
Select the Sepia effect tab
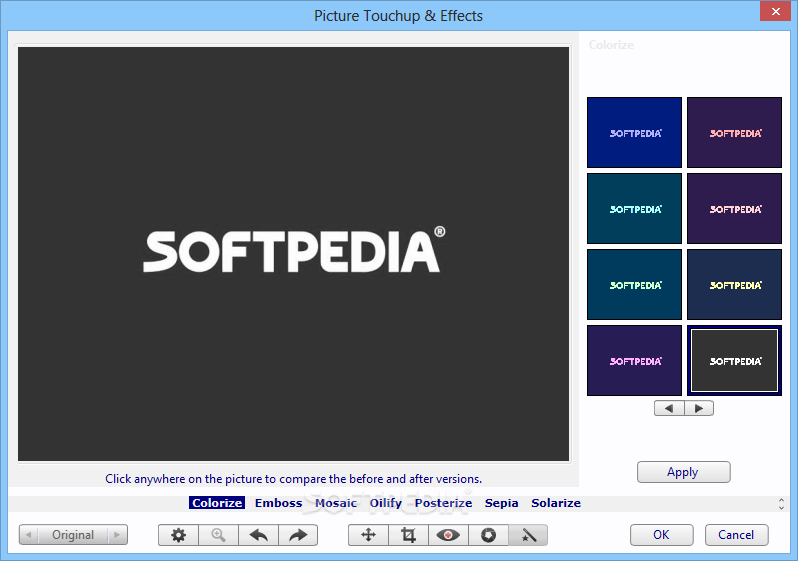pyautogui.click(x=501, y=503)
